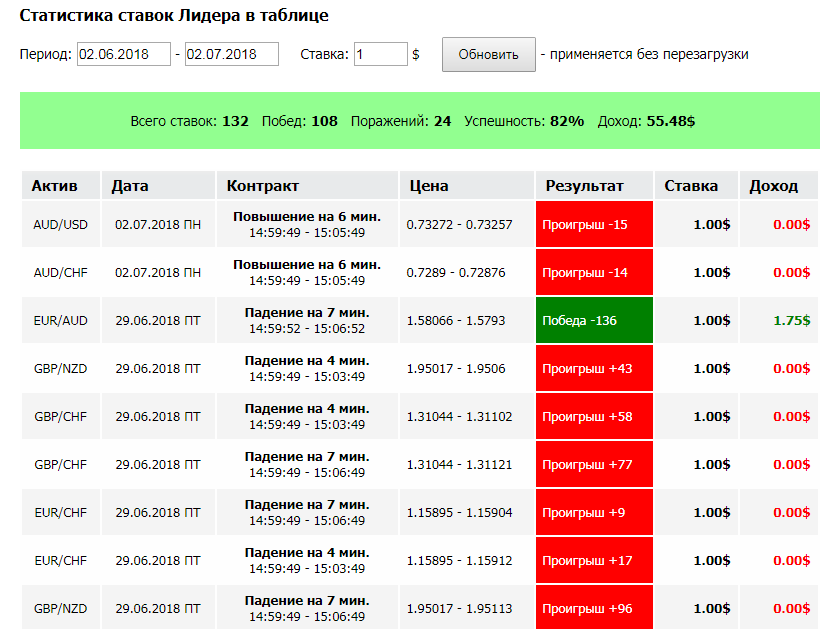
Task: Click the Проигрыш +43 result cell
Action: [594, 369]
